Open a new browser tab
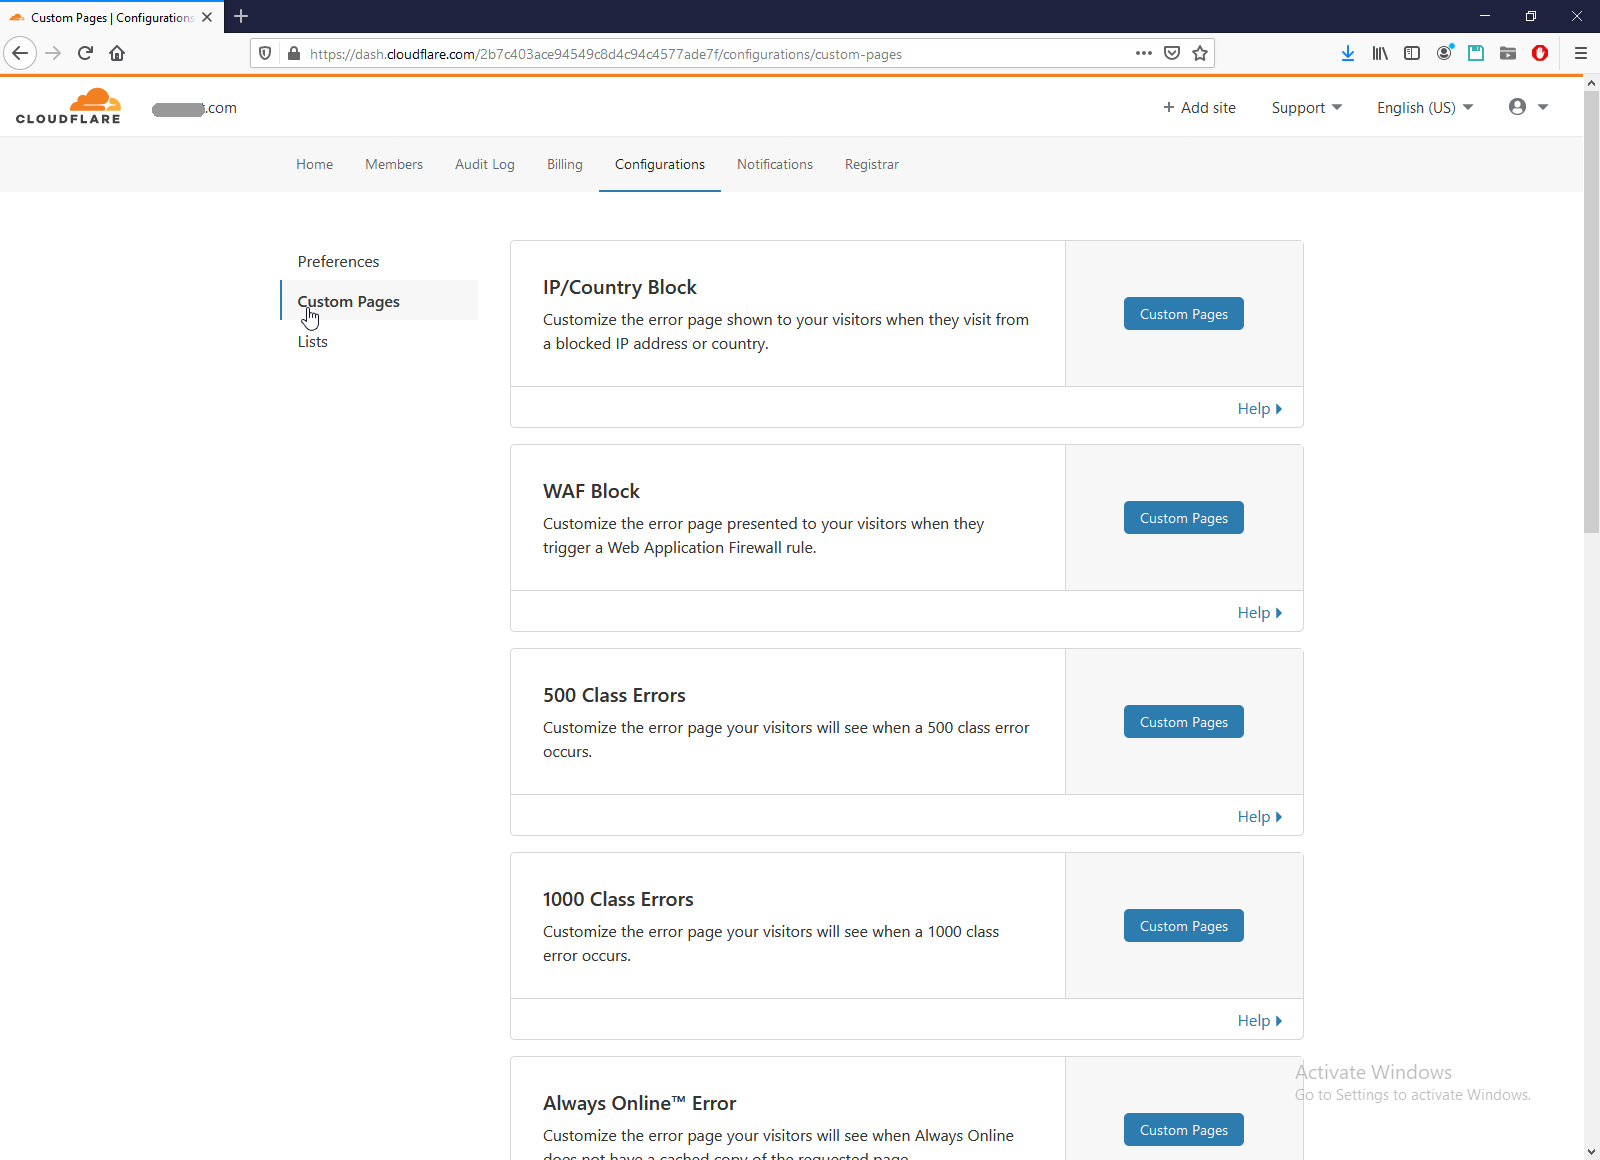The width and height of the screenshot is (1600, 1160). pyautogui.click(x=241, y=16)
